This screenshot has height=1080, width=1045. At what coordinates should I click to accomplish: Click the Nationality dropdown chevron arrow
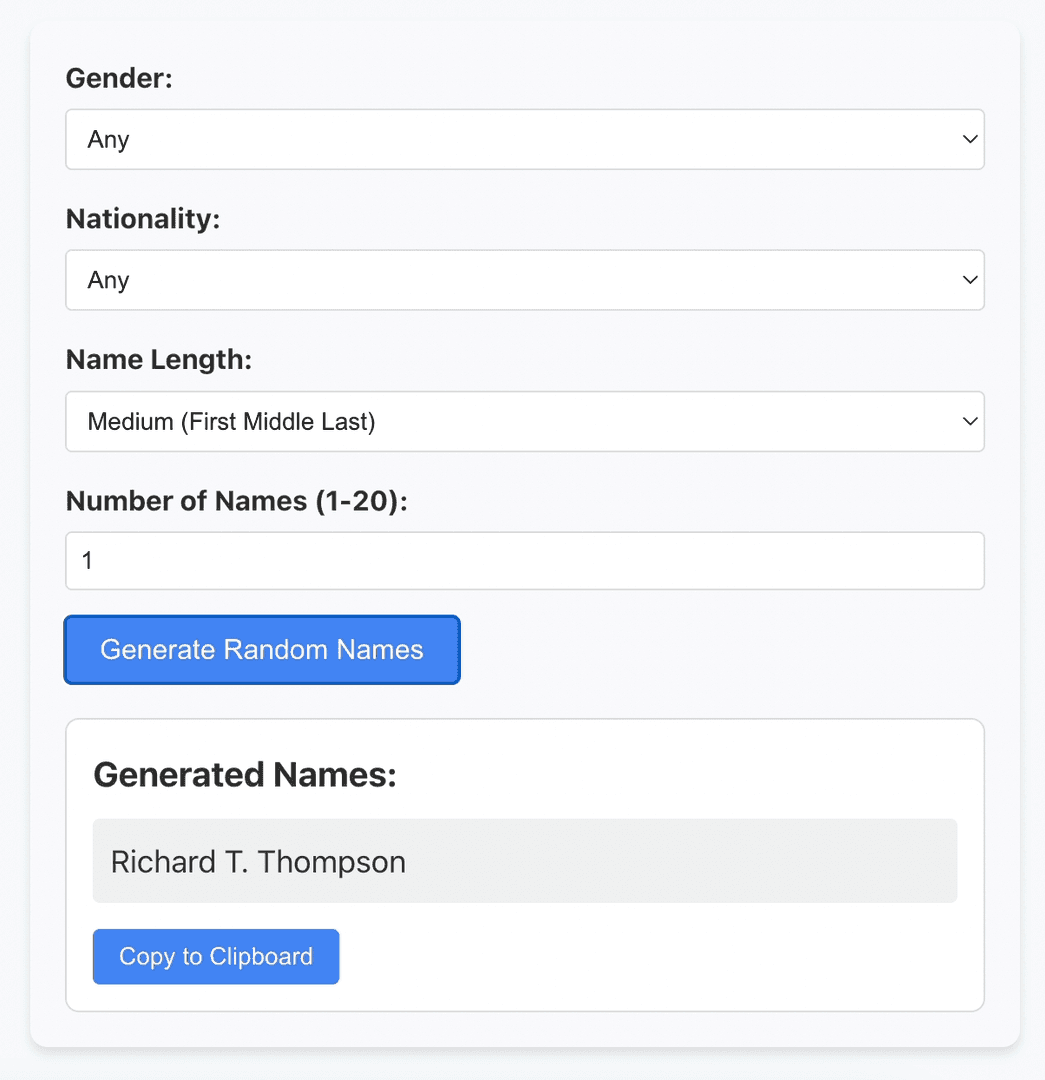point(969,281)
